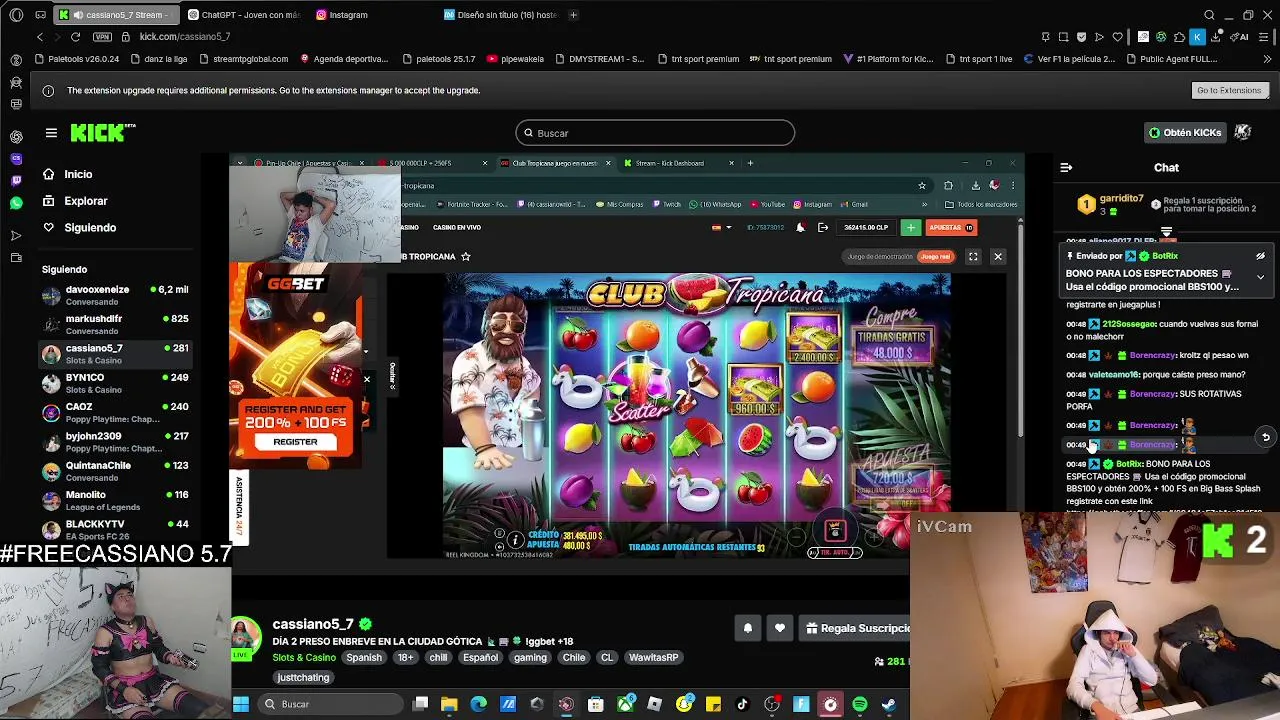Open Spotify from the taskbar

tap(859, 704)
